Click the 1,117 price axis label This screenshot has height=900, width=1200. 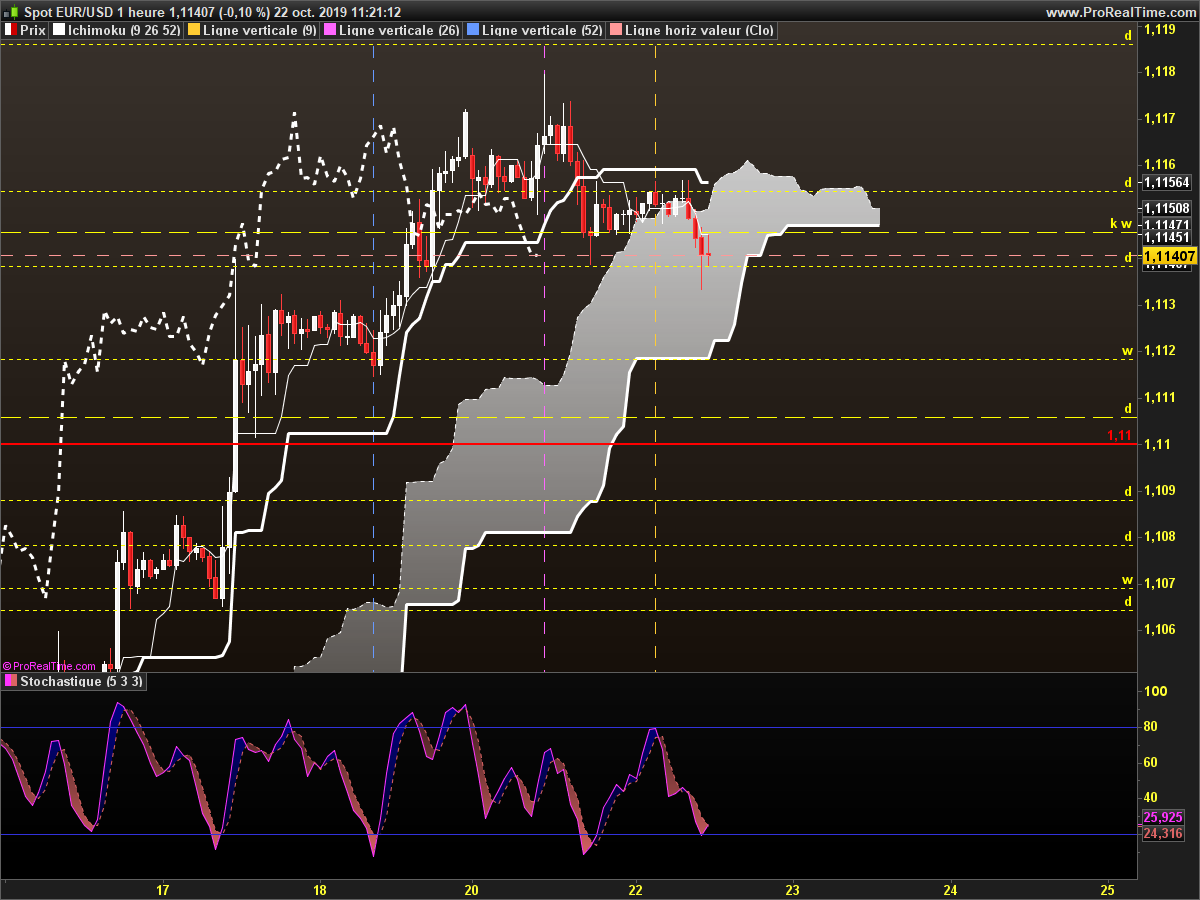coord(1160,118)
